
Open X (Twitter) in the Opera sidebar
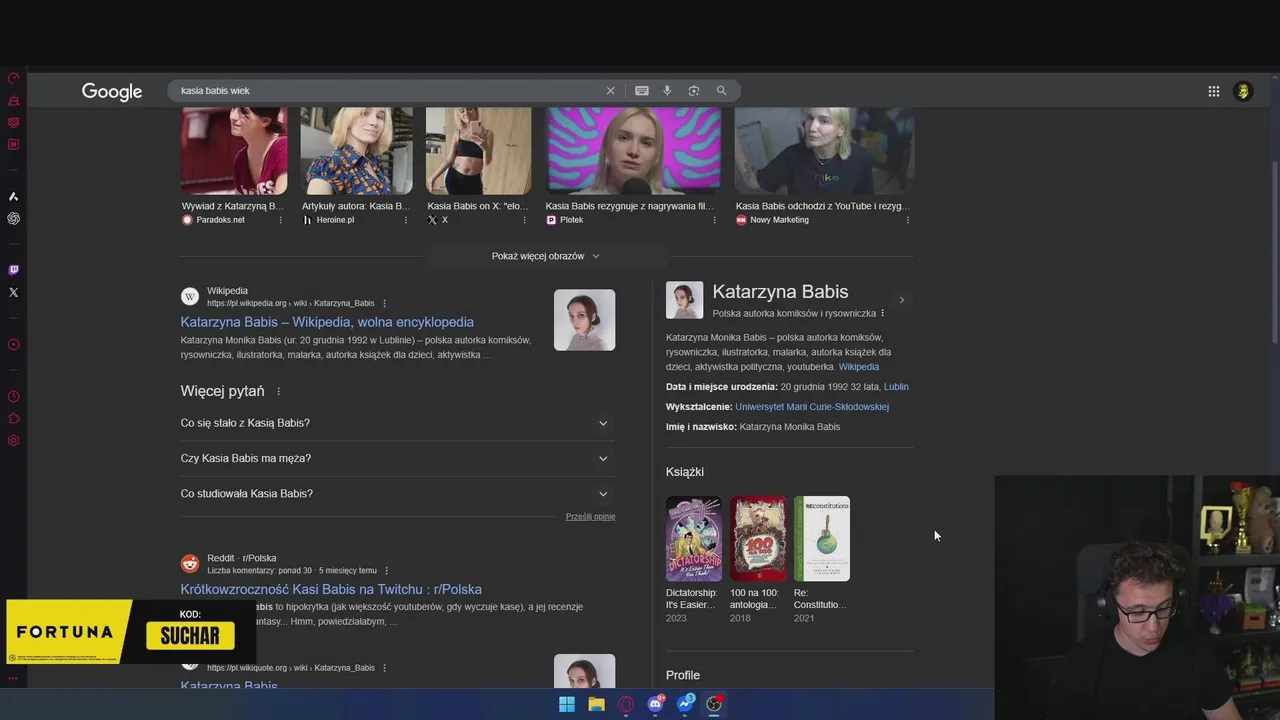(13, 292)
